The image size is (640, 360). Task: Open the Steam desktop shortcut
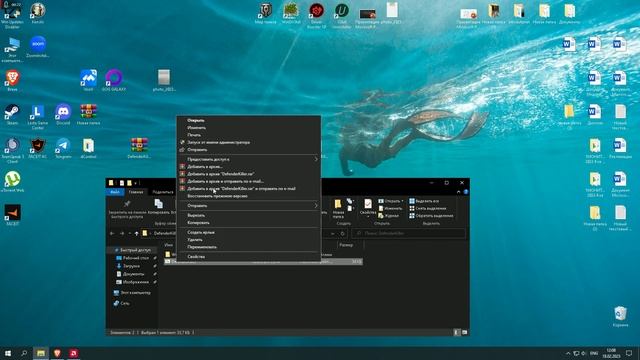coord(12,114)
